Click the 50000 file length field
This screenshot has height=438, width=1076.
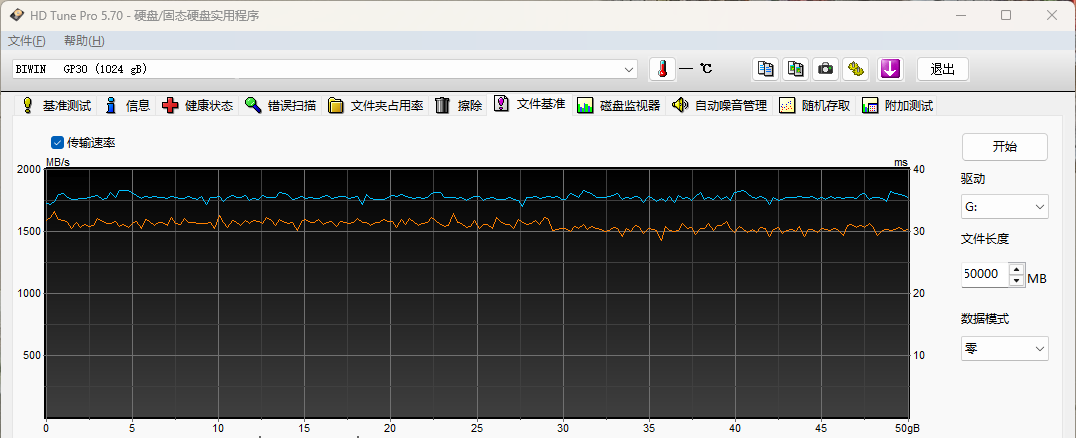(985, 275)
